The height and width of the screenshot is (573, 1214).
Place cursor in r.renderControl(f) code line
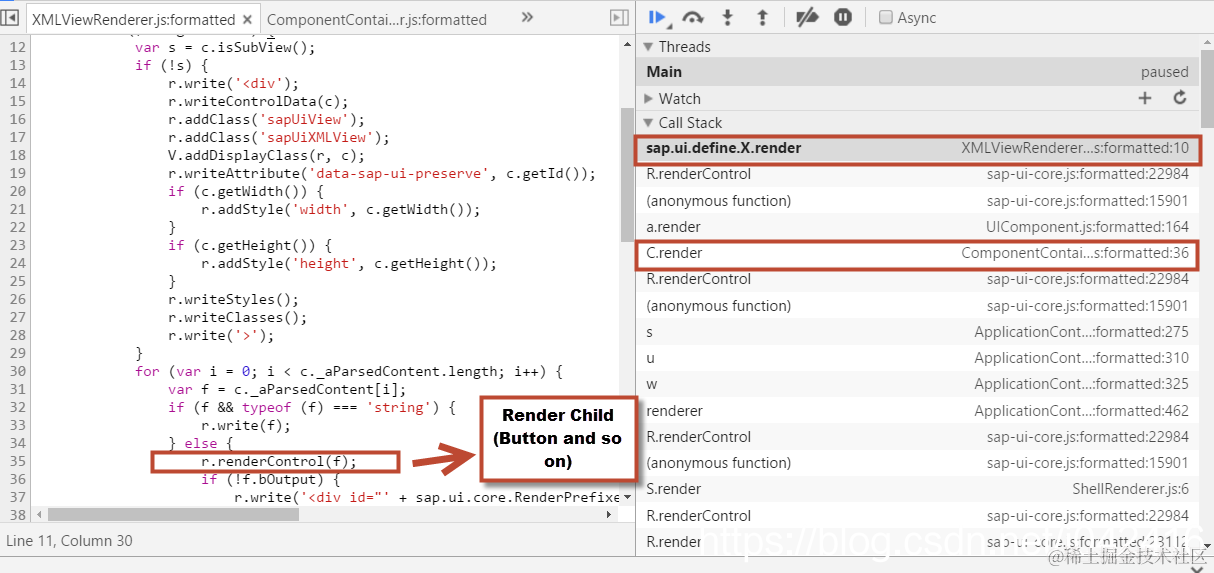(279, 461)
